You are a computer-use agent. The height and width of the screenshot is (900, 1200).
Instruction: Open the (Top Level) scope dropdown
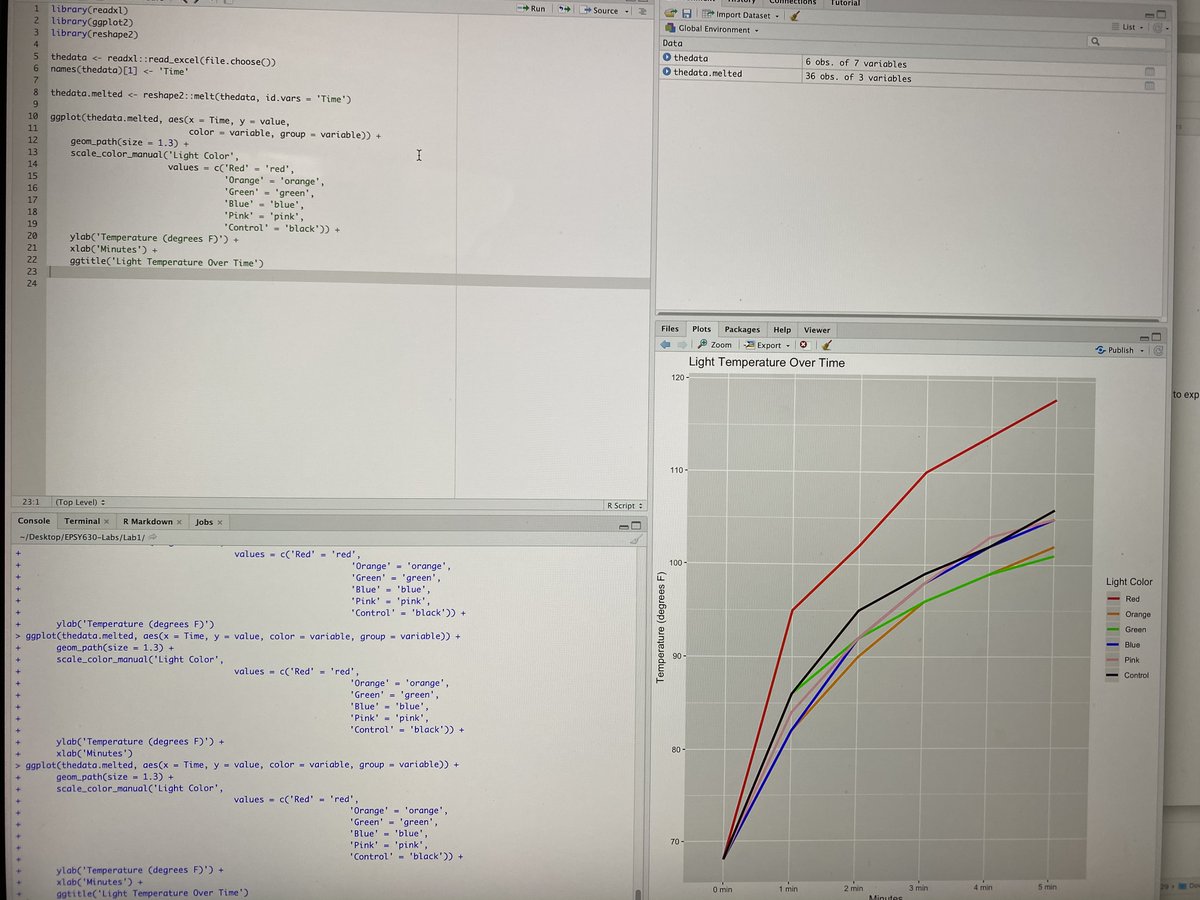81,501
